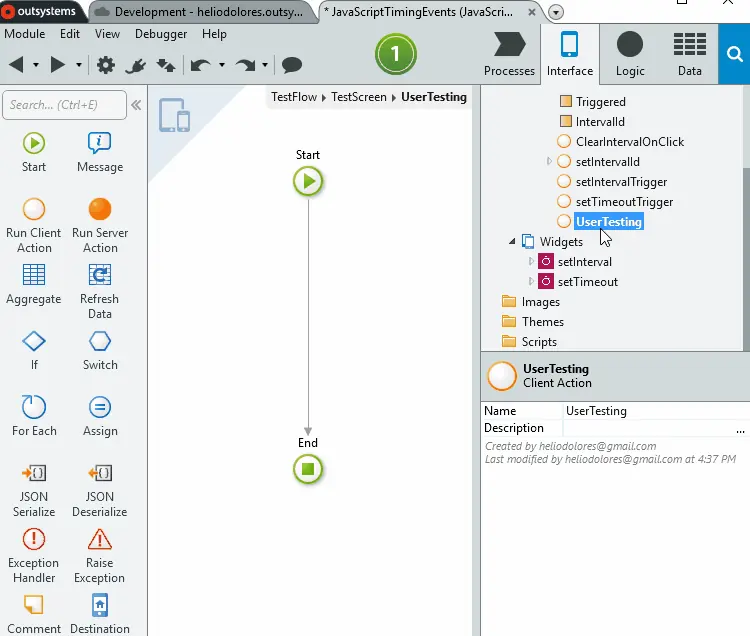Open forward history dropdown arrow
The width and height of the screenshot is (750, 636).
click(79, 65)
